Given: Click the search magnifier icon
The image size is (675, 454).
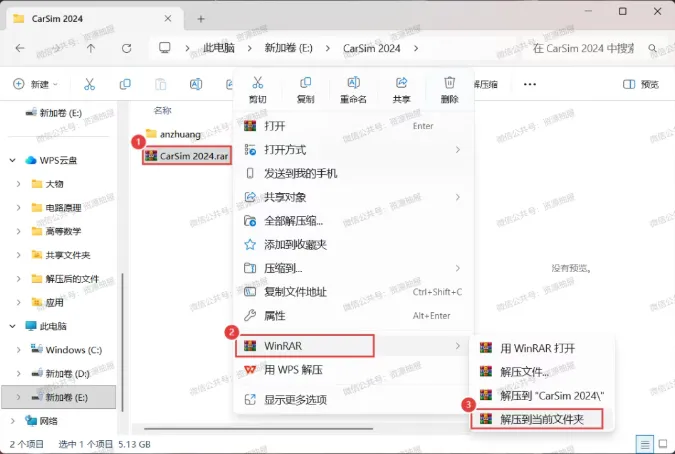Looking at the screenshot, I should [x=653, y=48].
